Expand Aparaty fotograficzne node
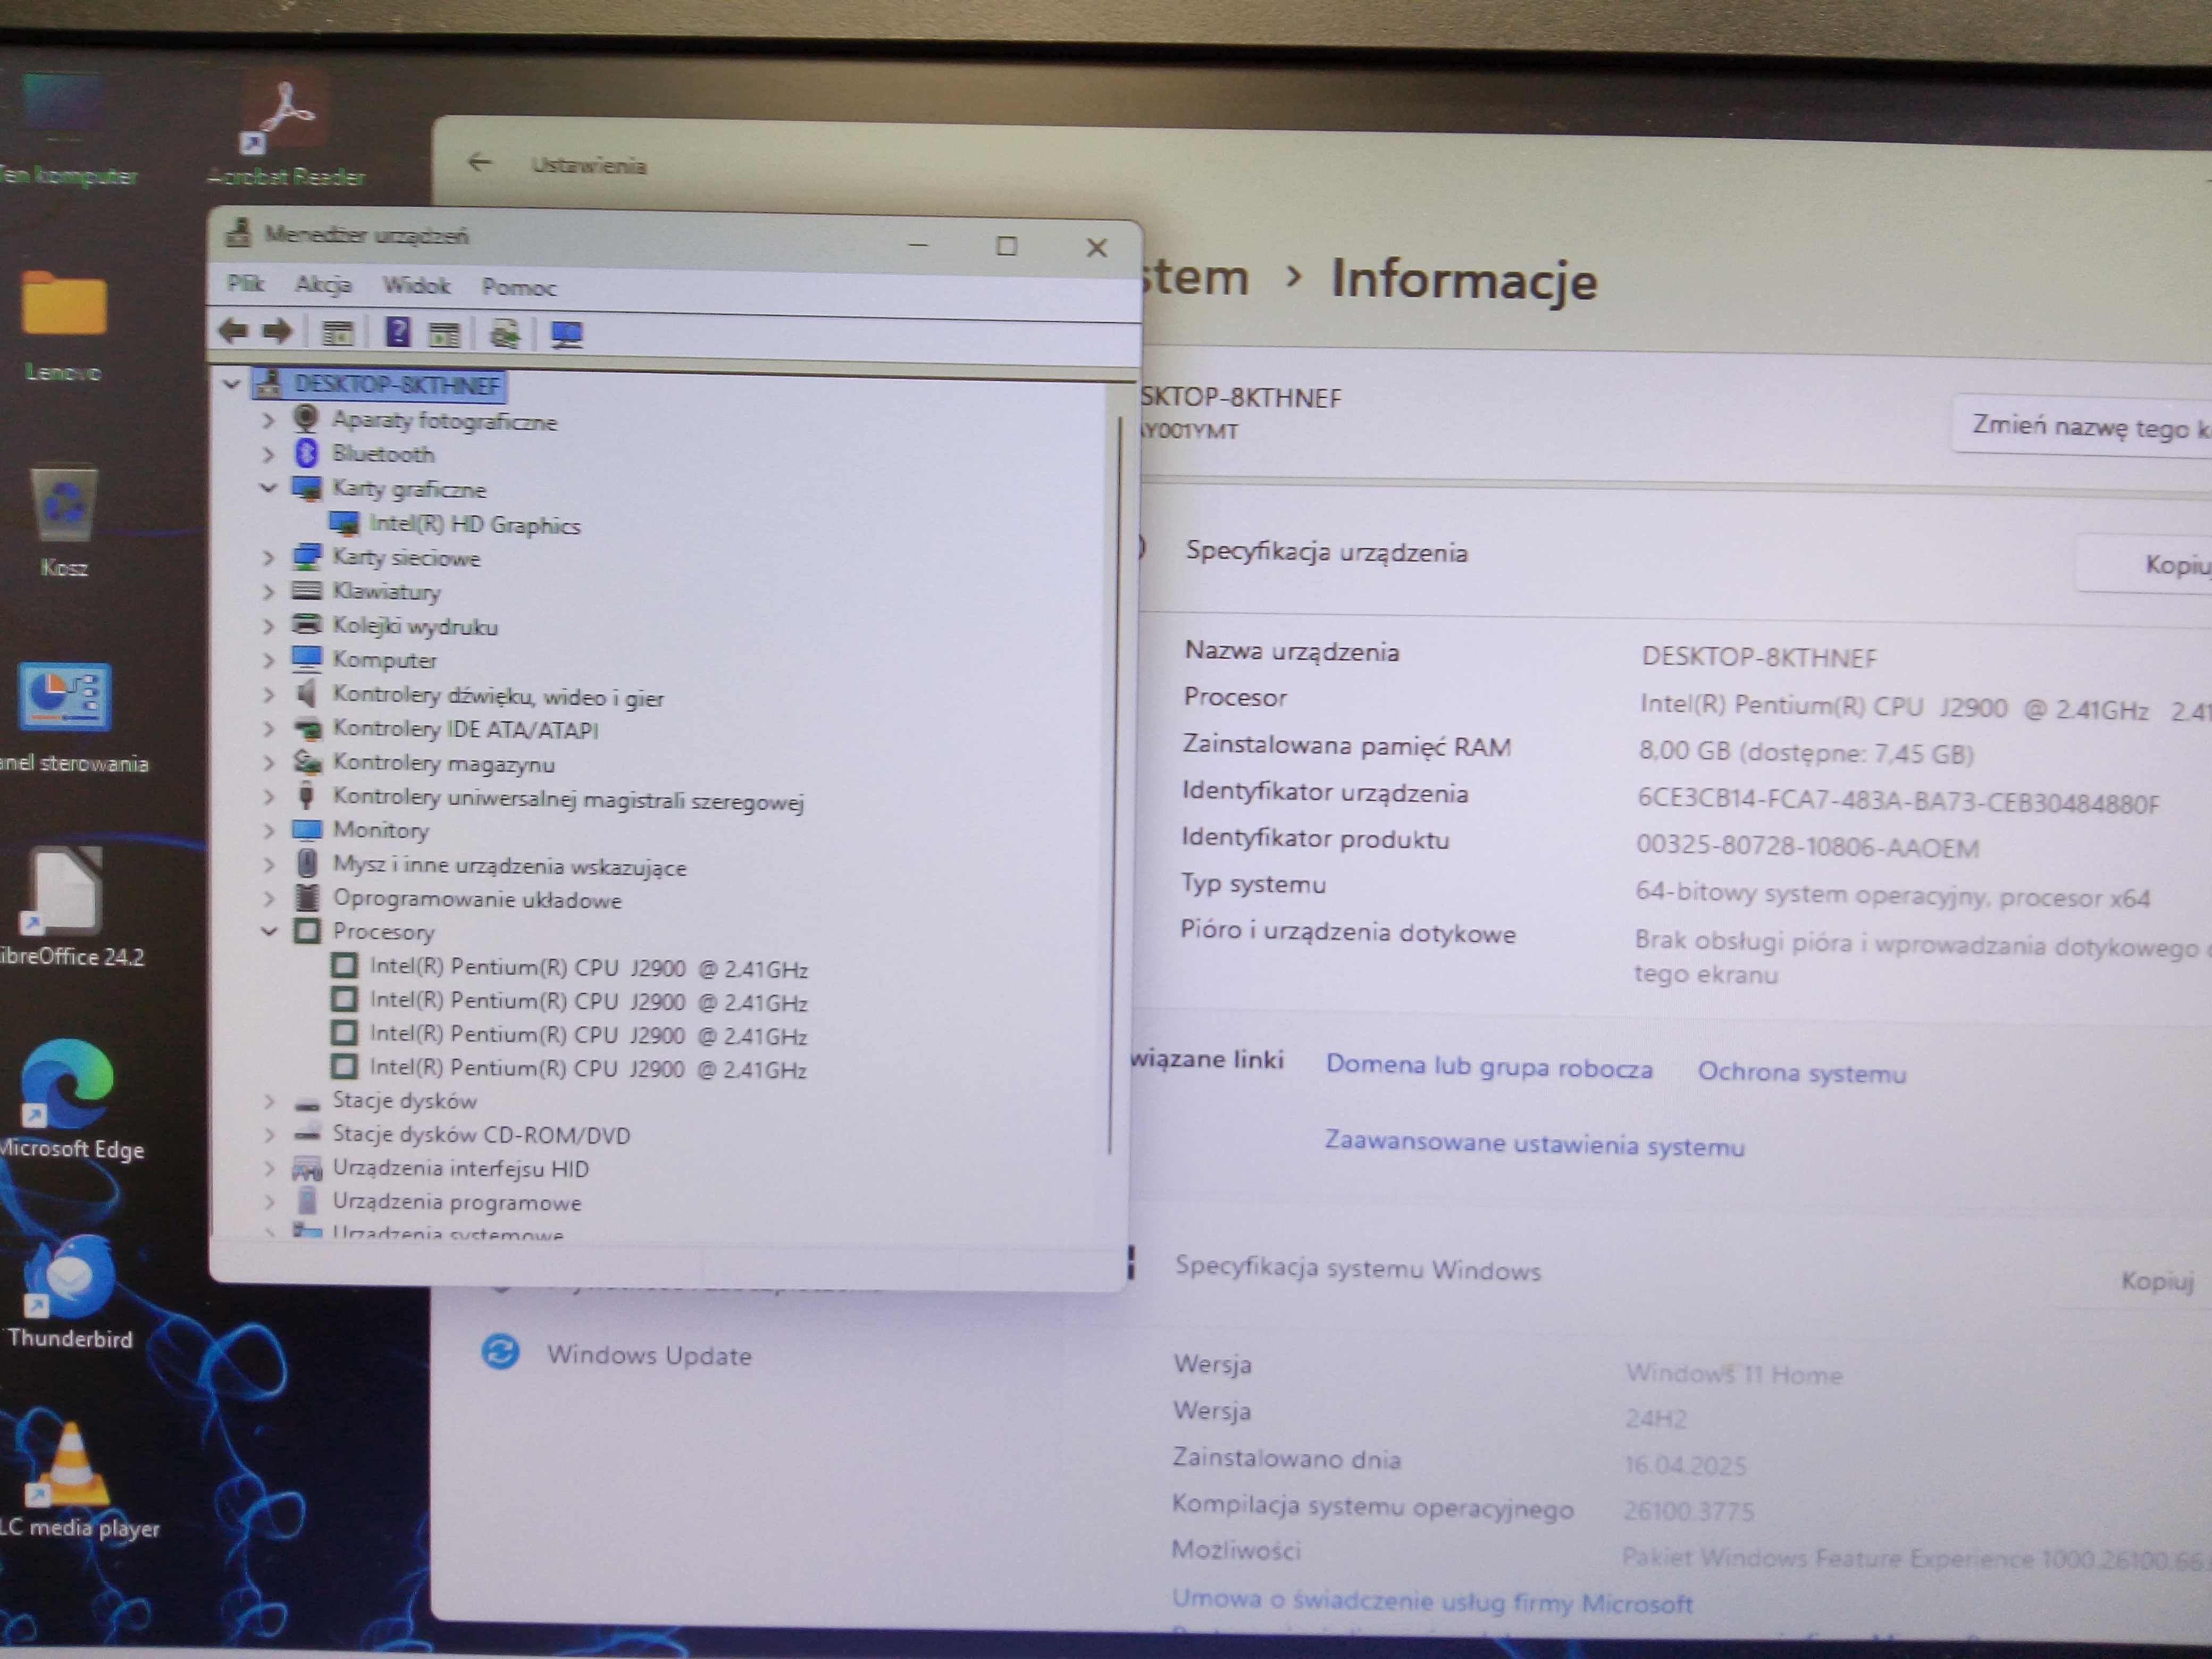2212x1659 pixels. (268, 421)
